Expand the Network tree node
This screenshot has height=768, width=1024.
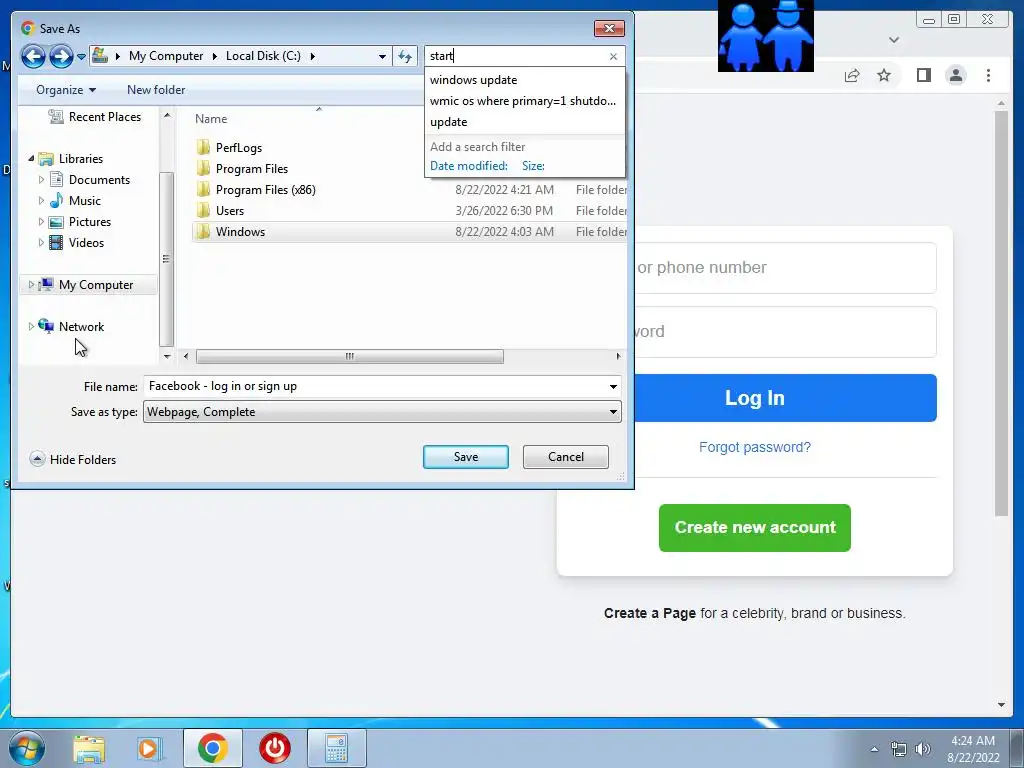click(31, 327)
